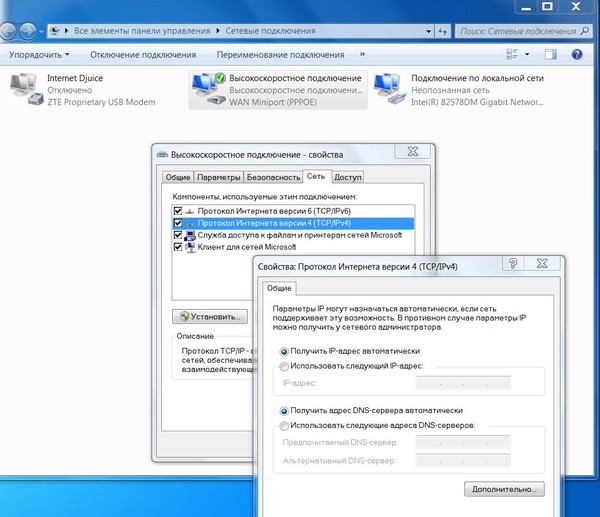Click text WAN Miniport (PPPOE)
Image resolution: width=600 pixels, height=517 pixels.
pos(273,102)
